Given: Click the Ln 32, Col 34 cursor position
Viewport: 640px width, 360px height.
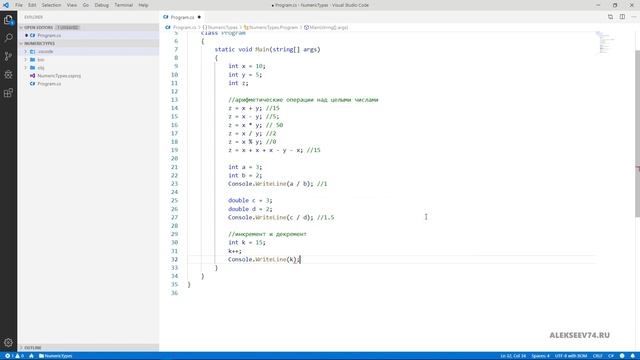Looking at the screenshot, I should pos(513,356).
